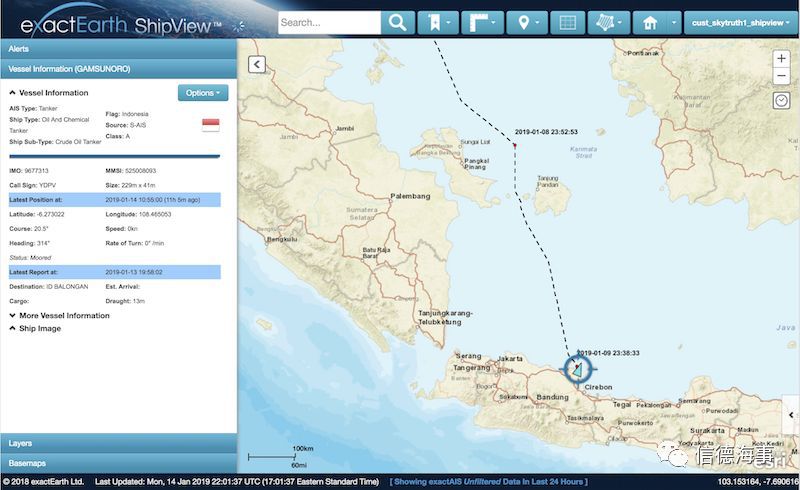Screen dimensions: 800x490
Task: Click the Size 229m x 41m text
Action: [130, 185]
